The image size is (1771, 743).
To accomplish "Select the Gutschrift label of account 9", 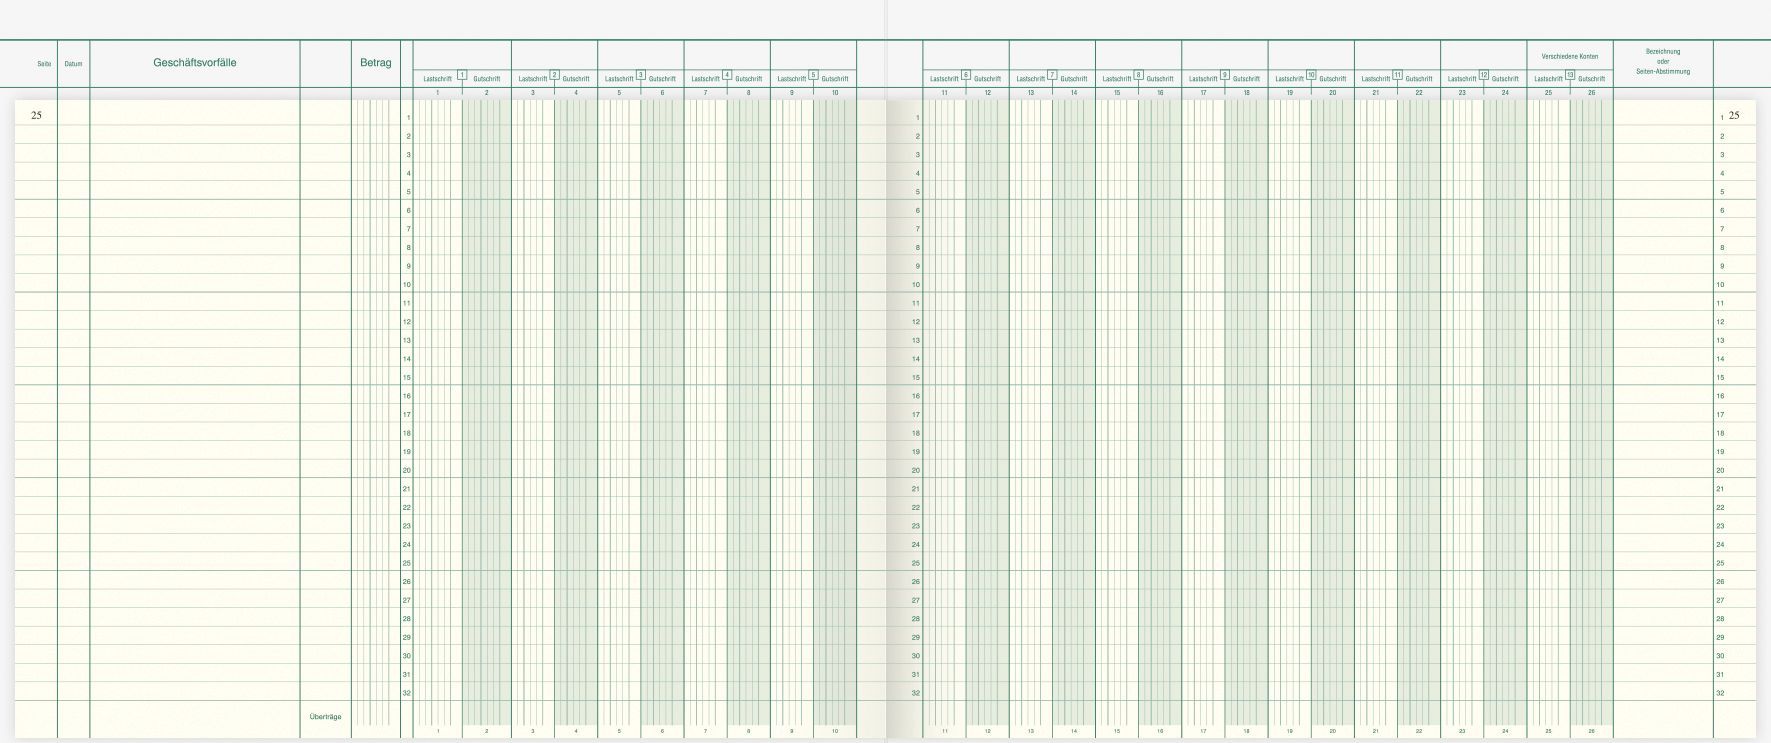I will point(1246,79).
